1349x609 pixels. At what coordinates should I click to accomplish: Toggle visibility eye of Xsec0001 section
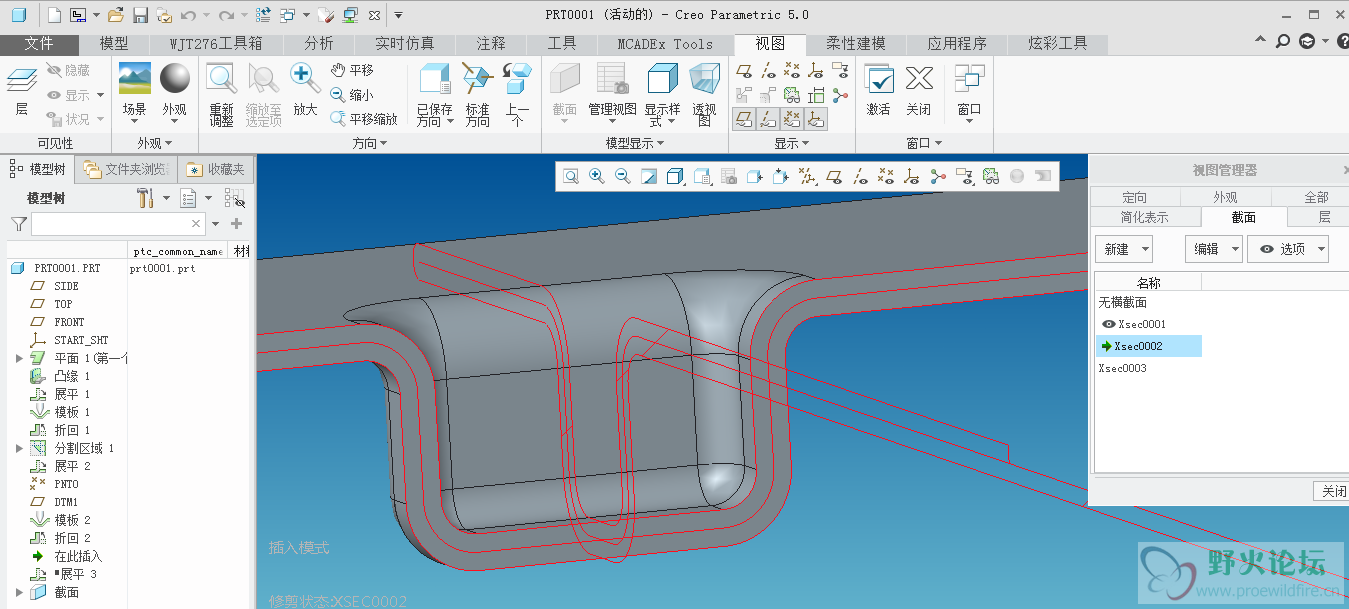(1108, 324)
